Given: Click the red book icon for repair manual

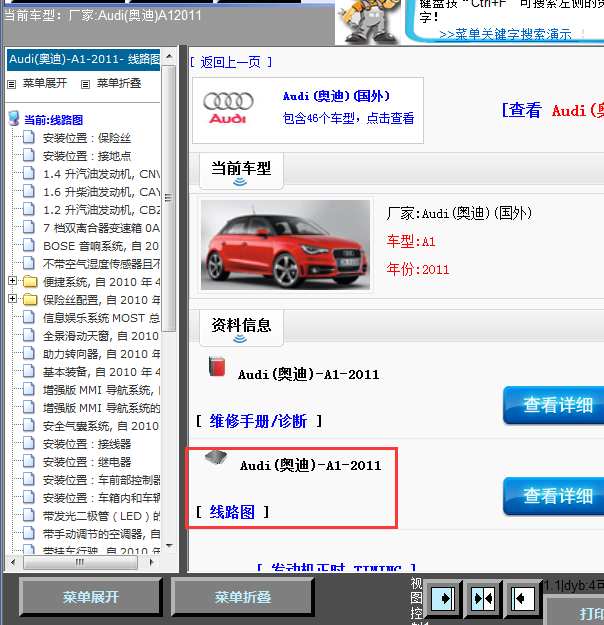Looking at the screenshot, I should click(x=217, y=366).
